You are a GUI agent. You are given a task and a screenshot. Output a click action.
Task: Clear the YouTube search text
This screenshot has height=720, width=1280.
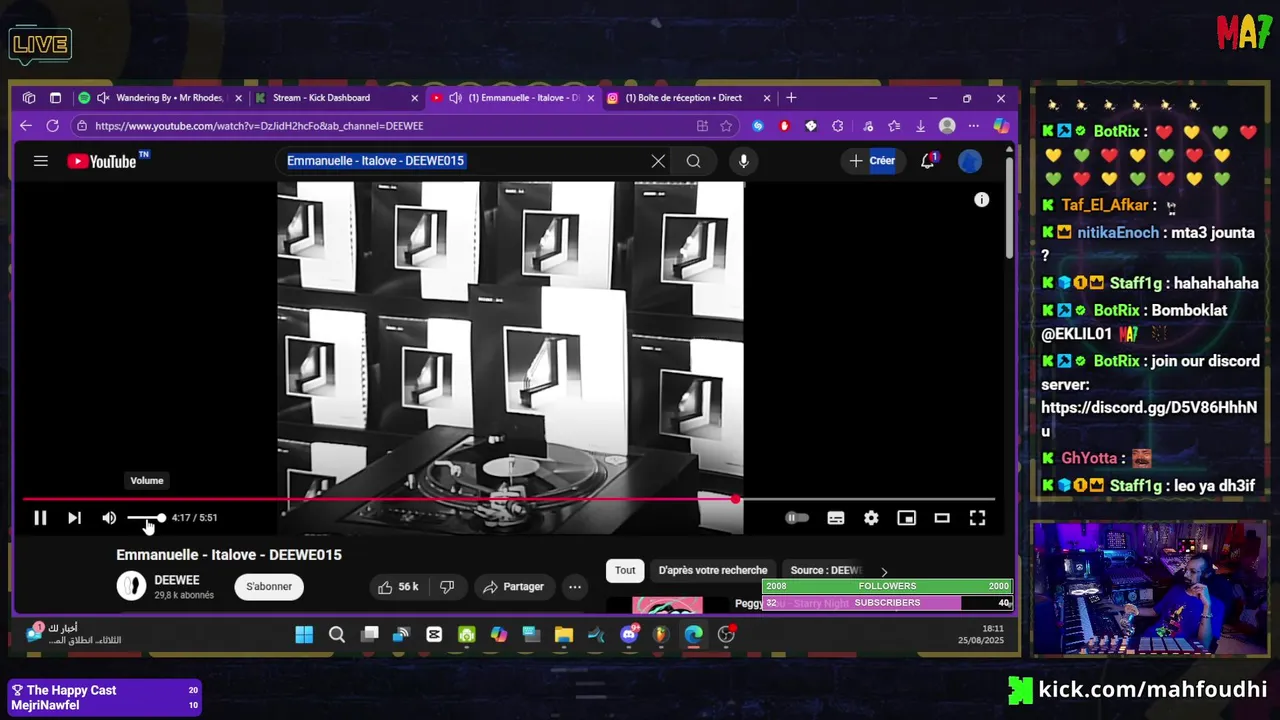[x=658, y=161]
